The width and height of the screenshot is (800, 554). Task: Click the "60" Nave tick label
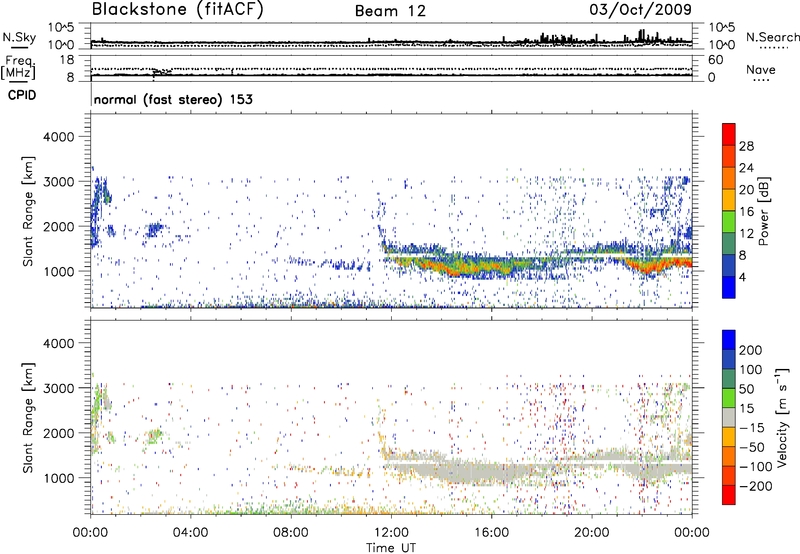coord(715,60)
